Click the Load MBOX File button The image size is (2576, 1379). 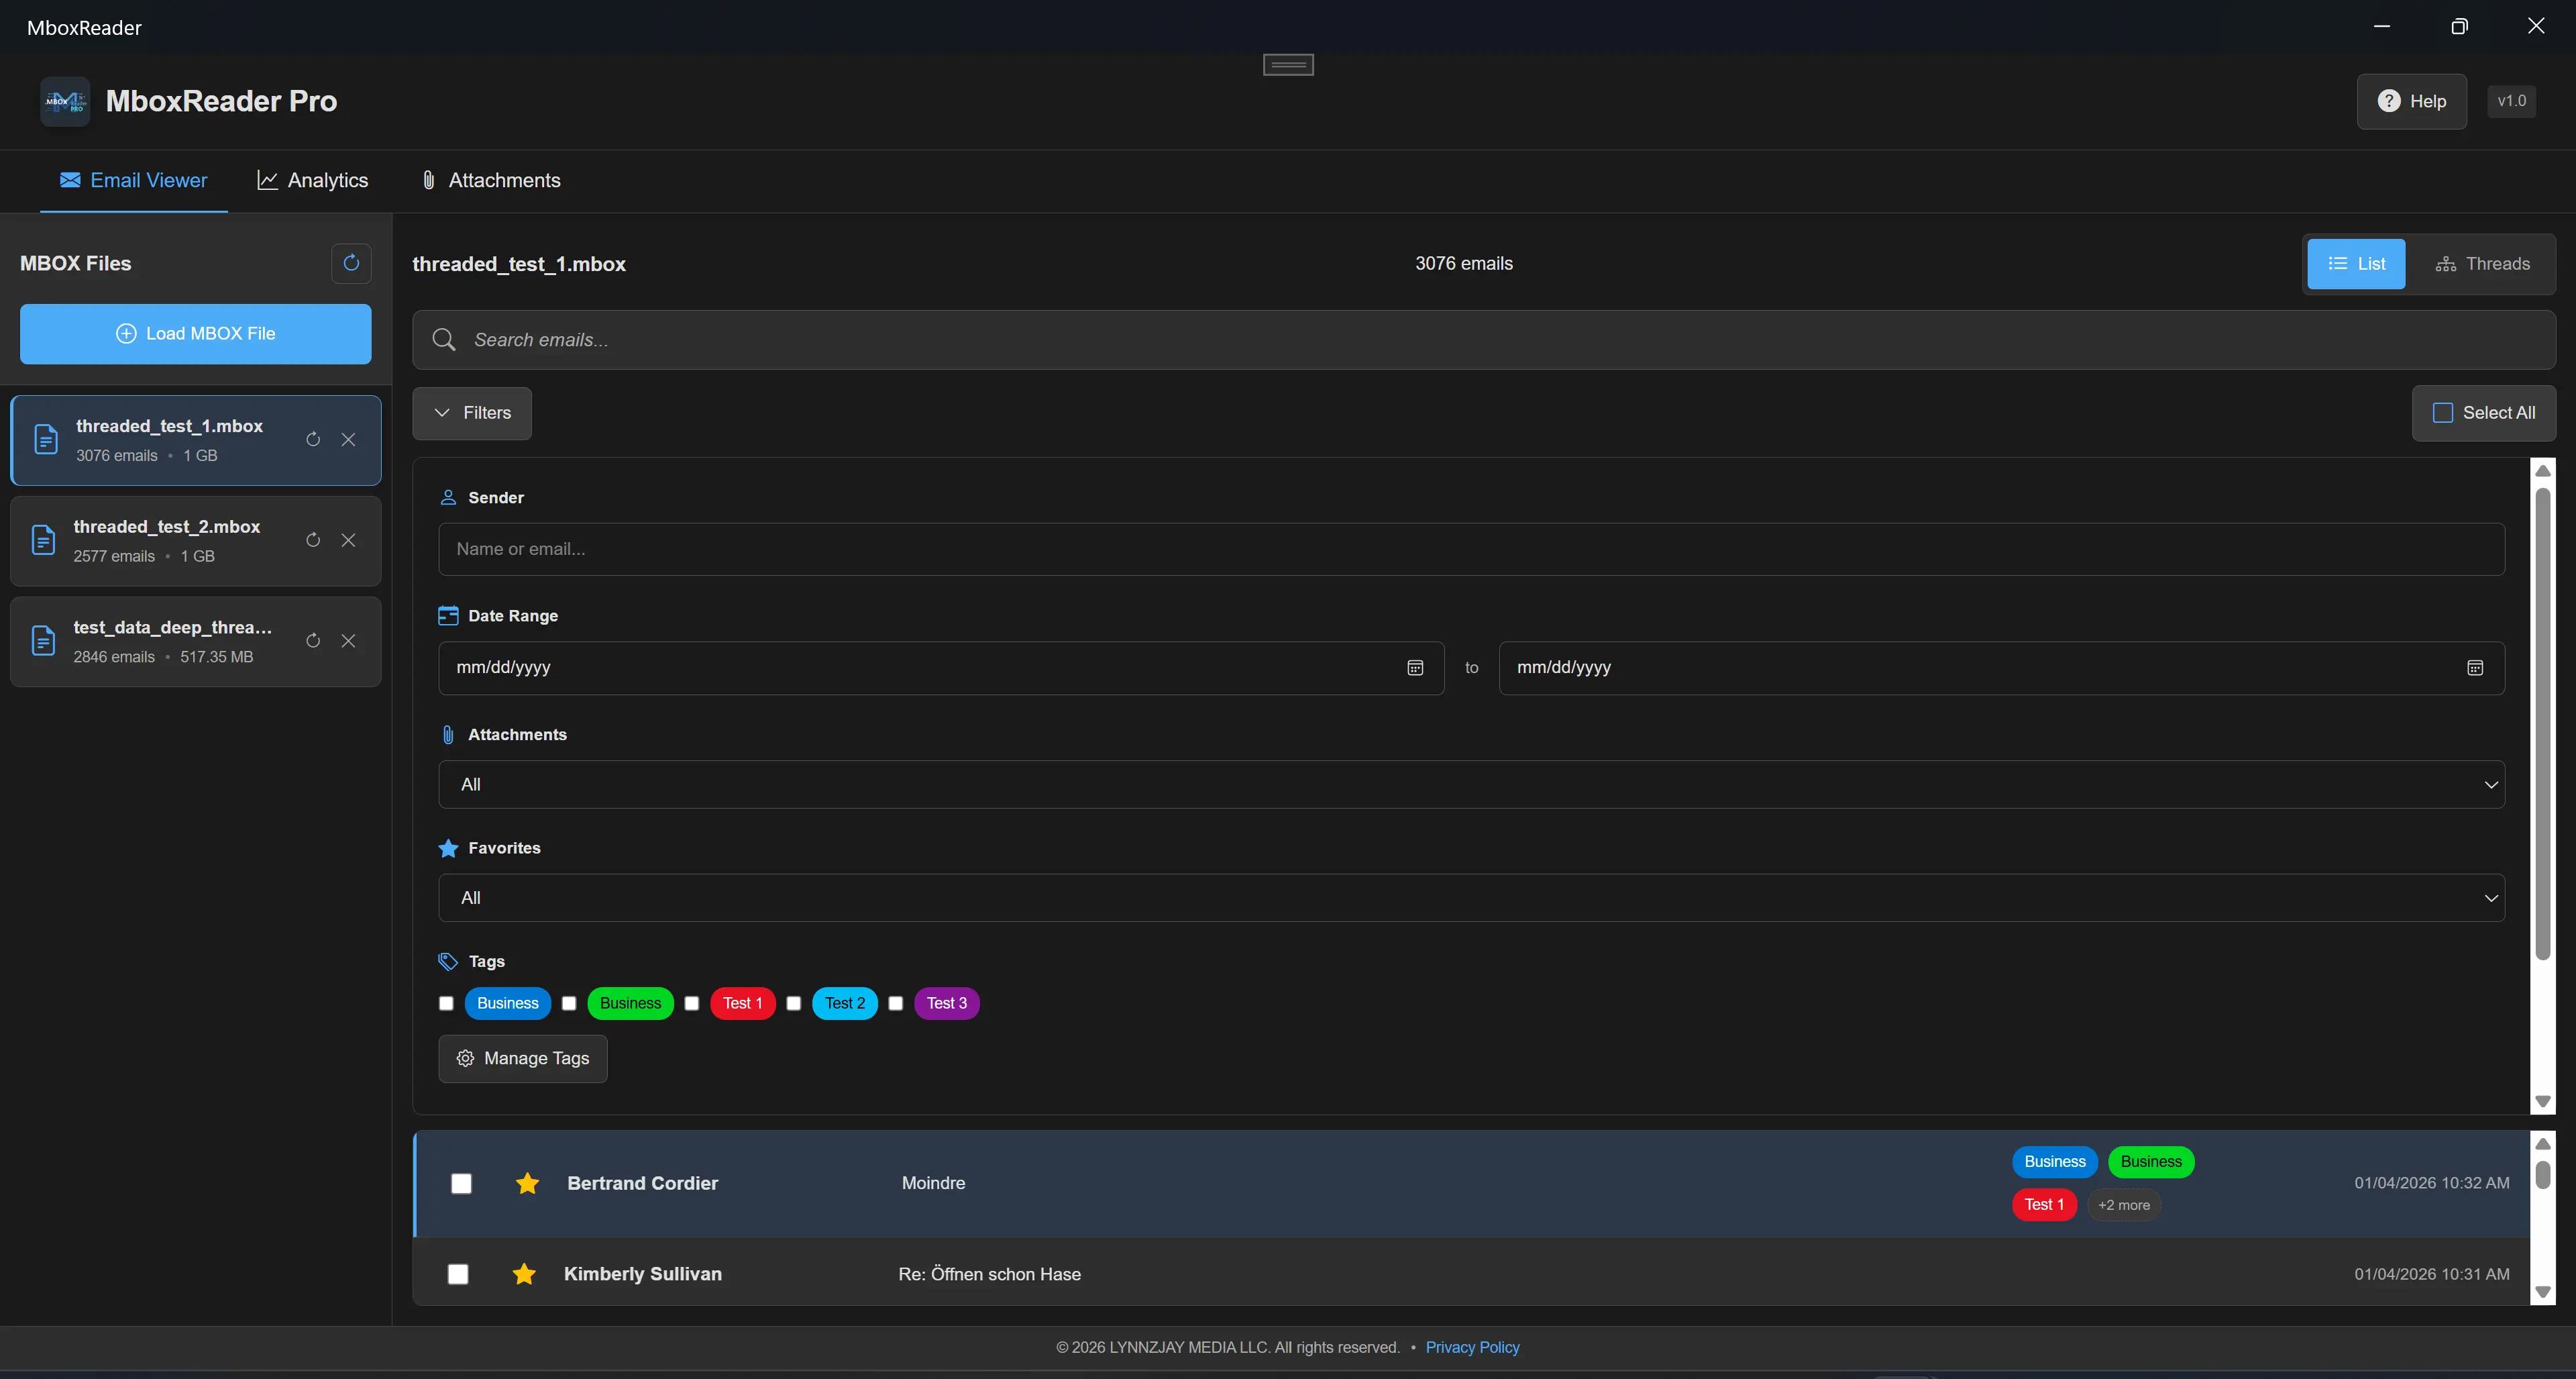click(195, 333)
